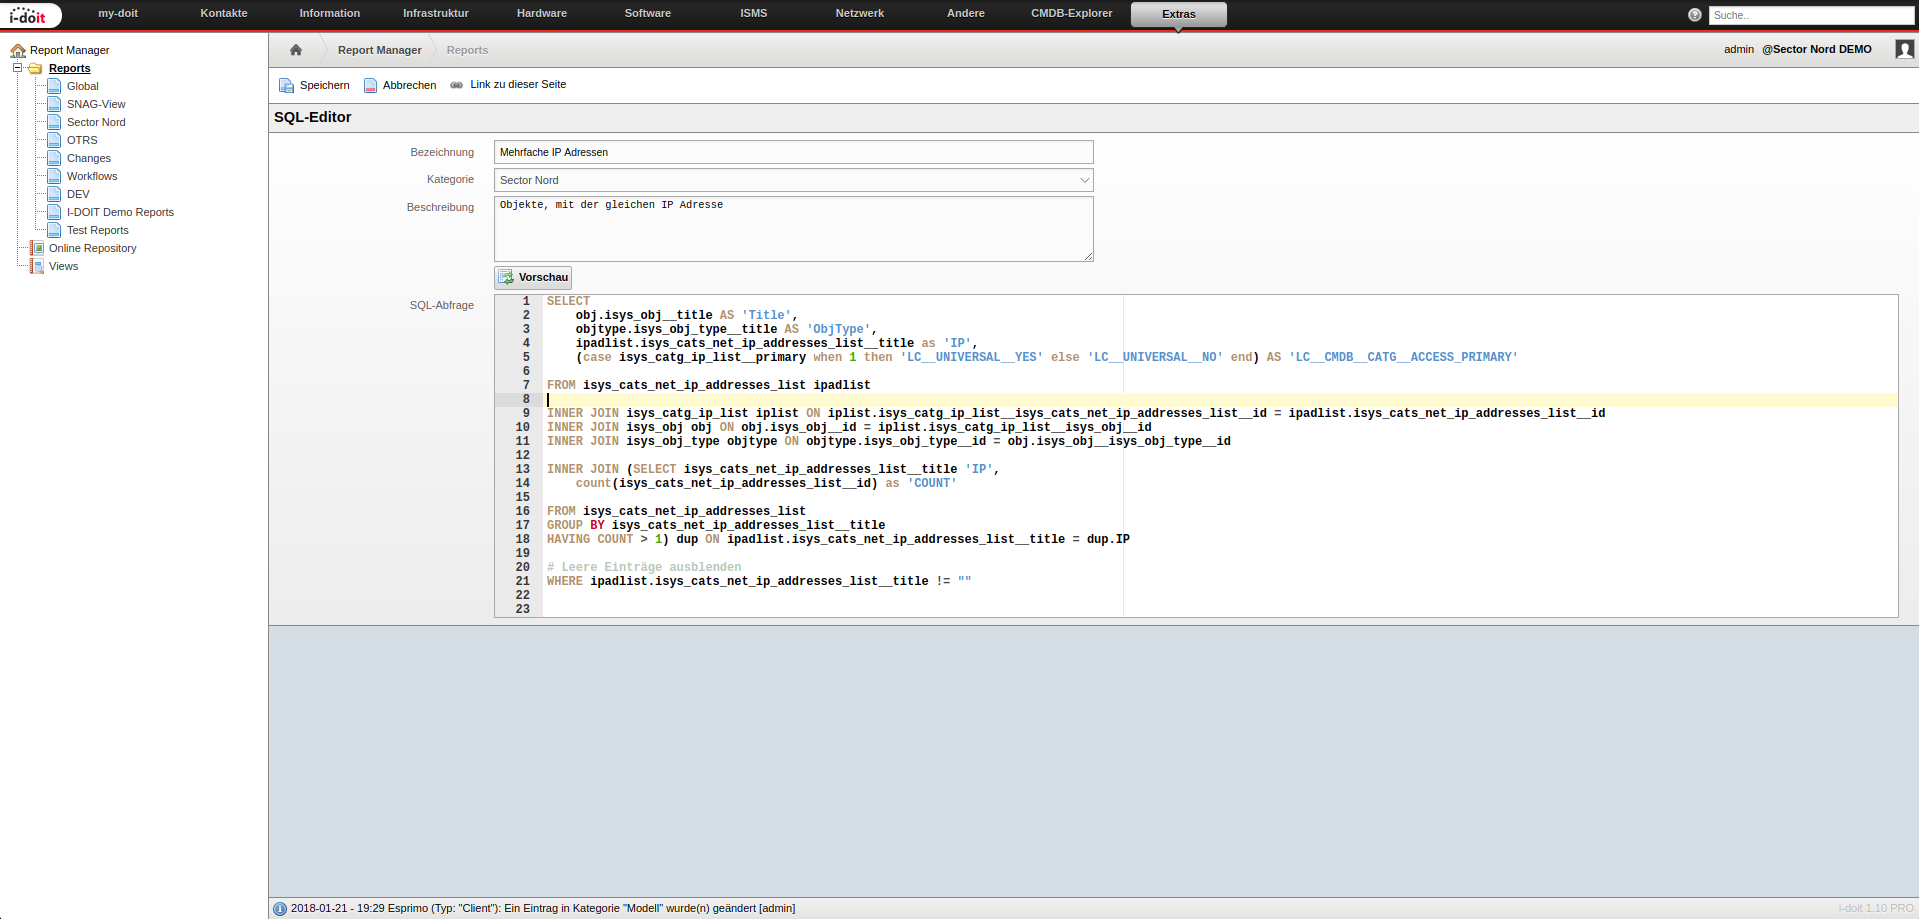Click the Vorschau button icon
Viewport: 1919px width, 919px height.
pos(506,277)
